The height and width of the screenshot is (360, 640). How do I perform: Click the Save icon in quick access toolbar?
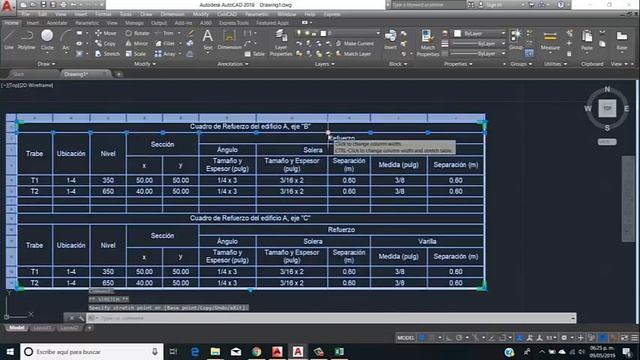(44, 5)
